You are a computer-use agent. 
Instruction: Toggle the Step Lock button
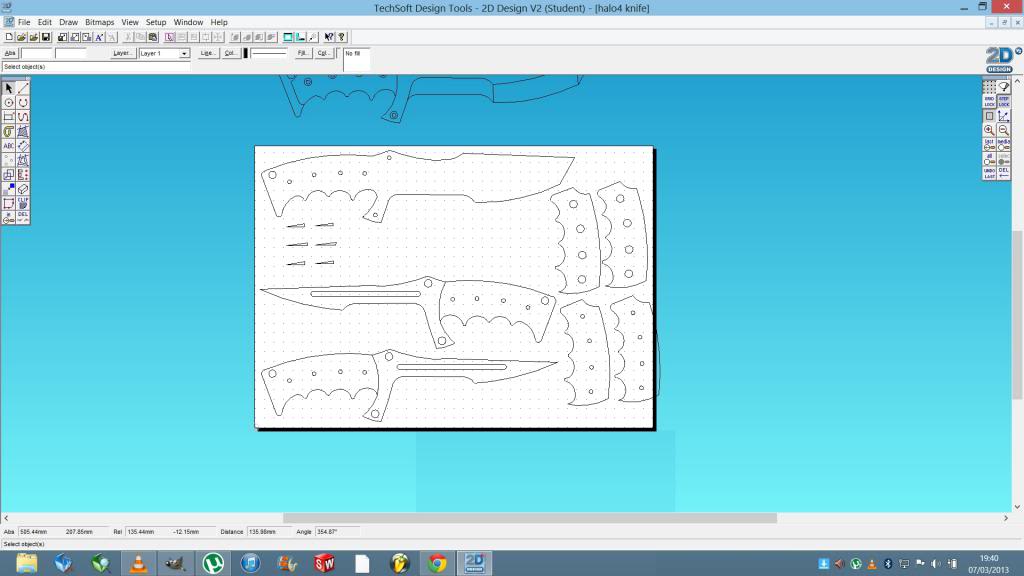(1004, 101)
